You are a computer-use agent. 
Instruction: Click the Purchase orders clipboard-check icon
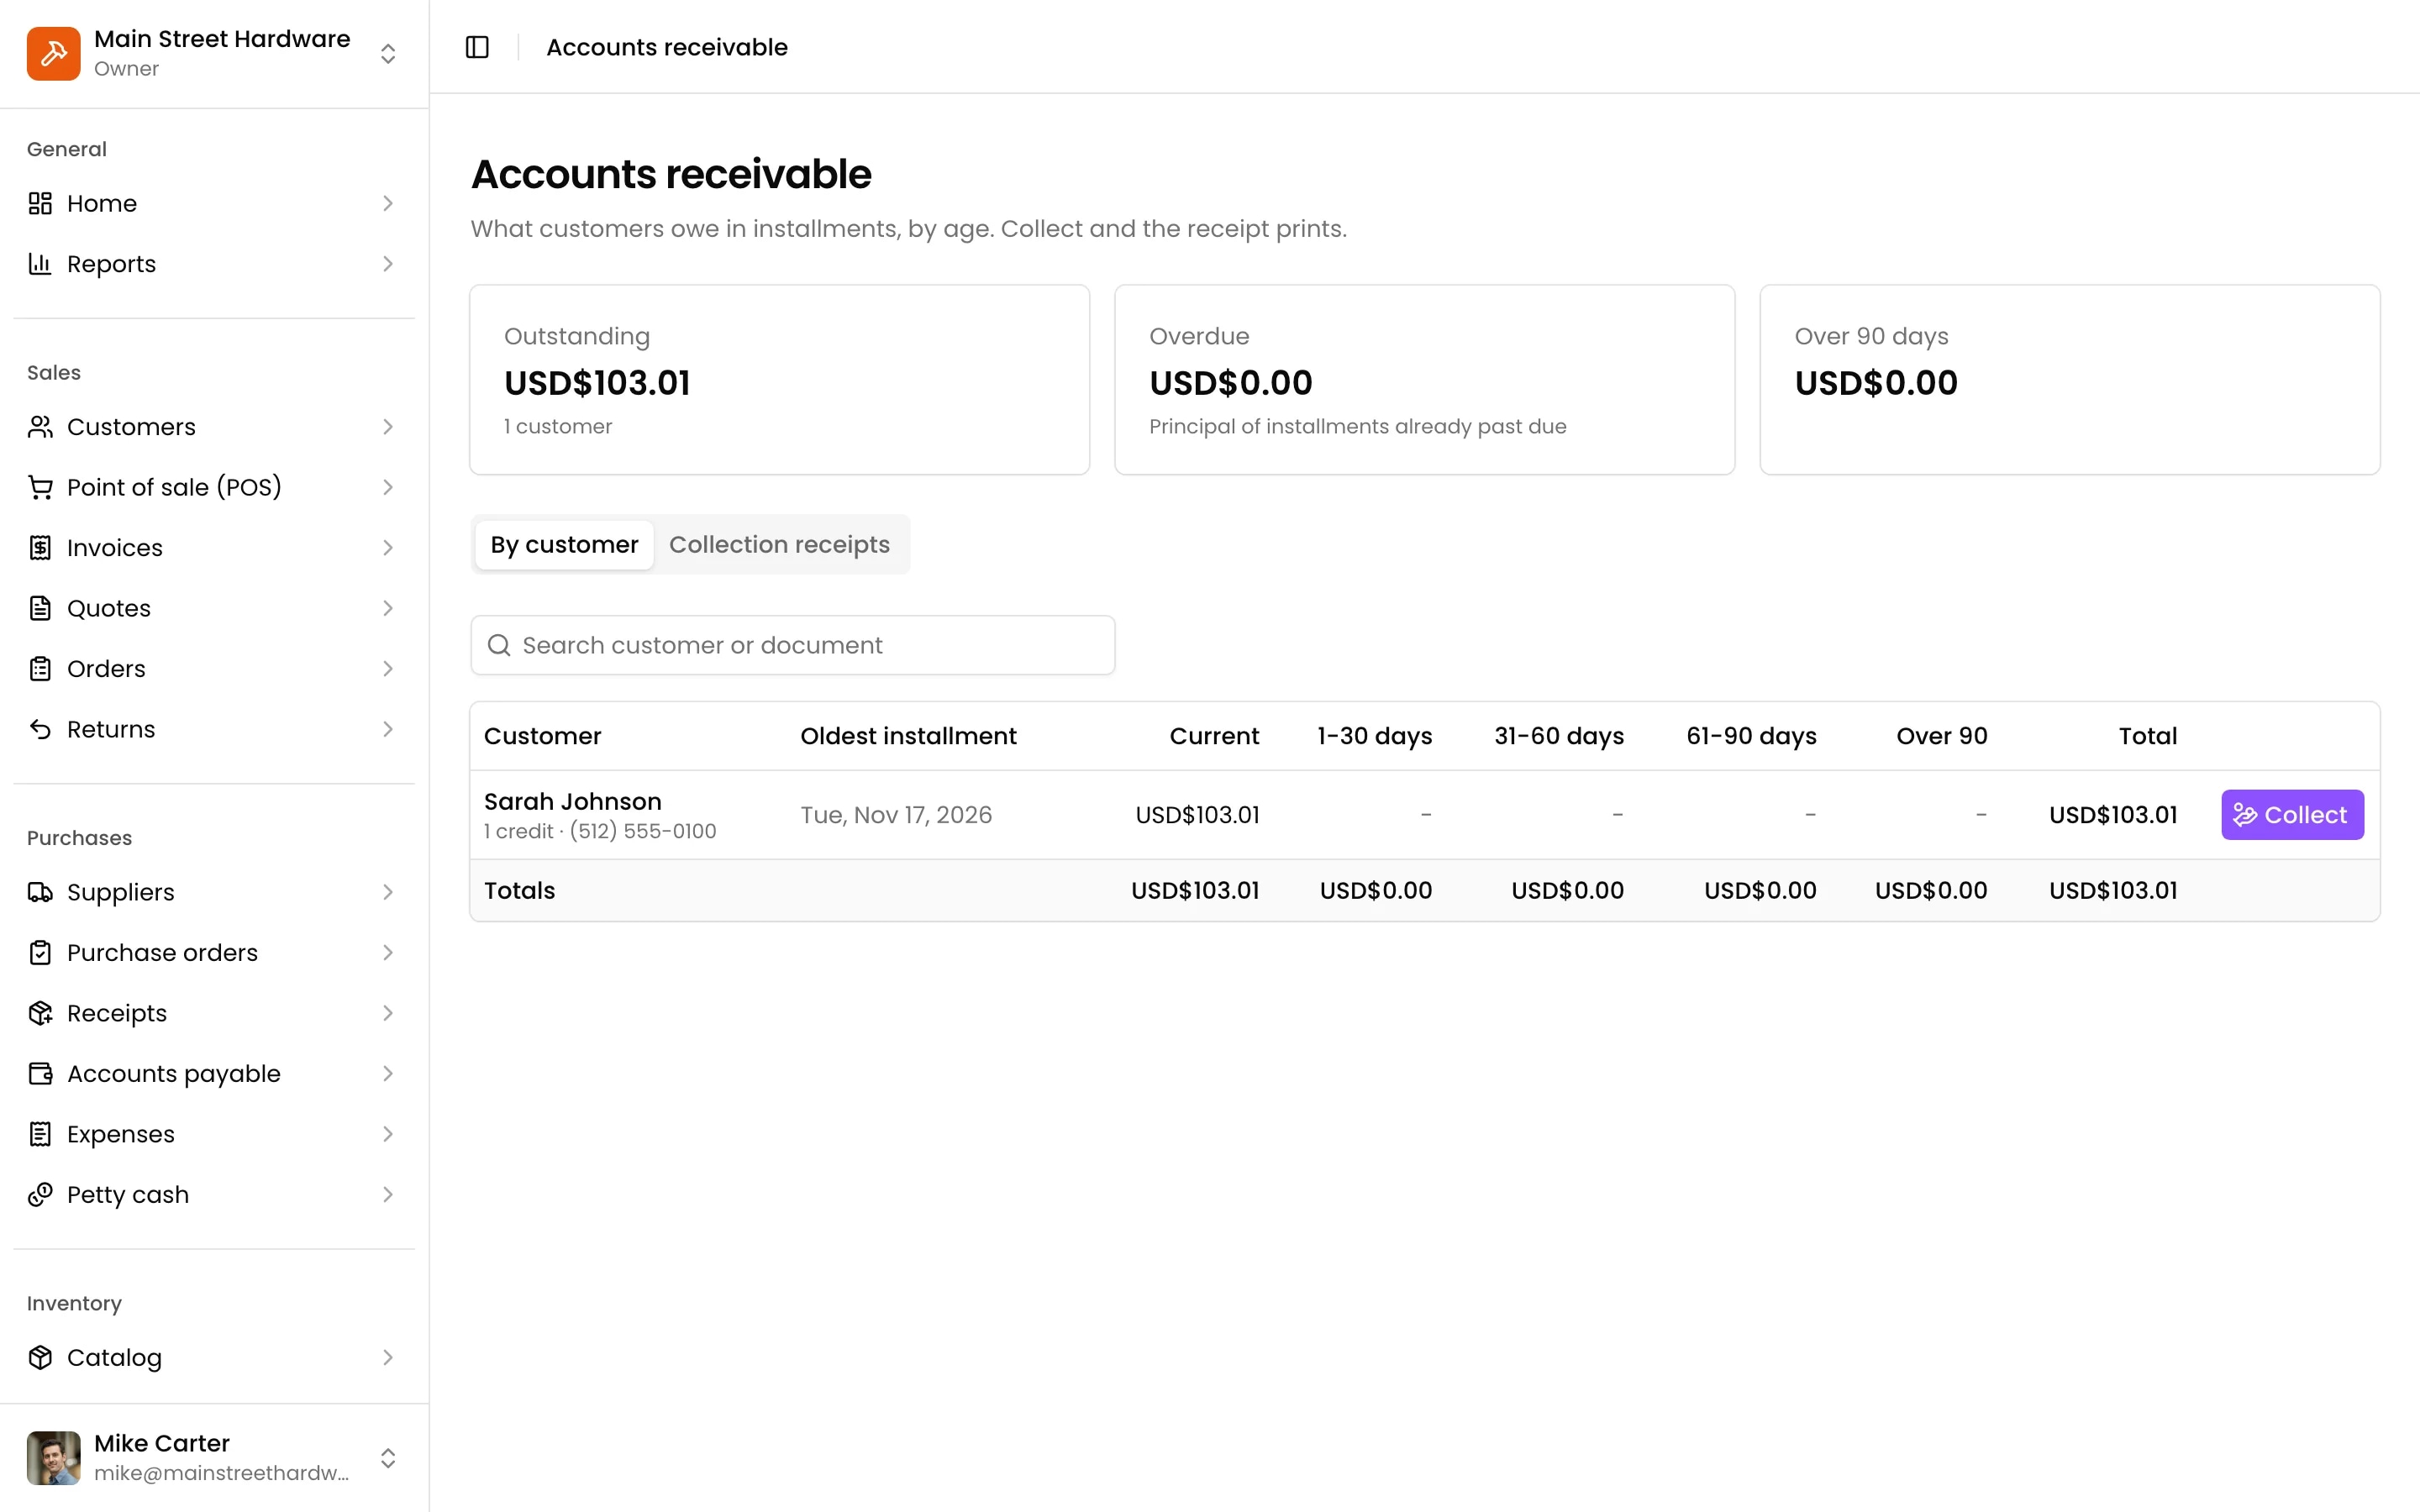[40, 953]
